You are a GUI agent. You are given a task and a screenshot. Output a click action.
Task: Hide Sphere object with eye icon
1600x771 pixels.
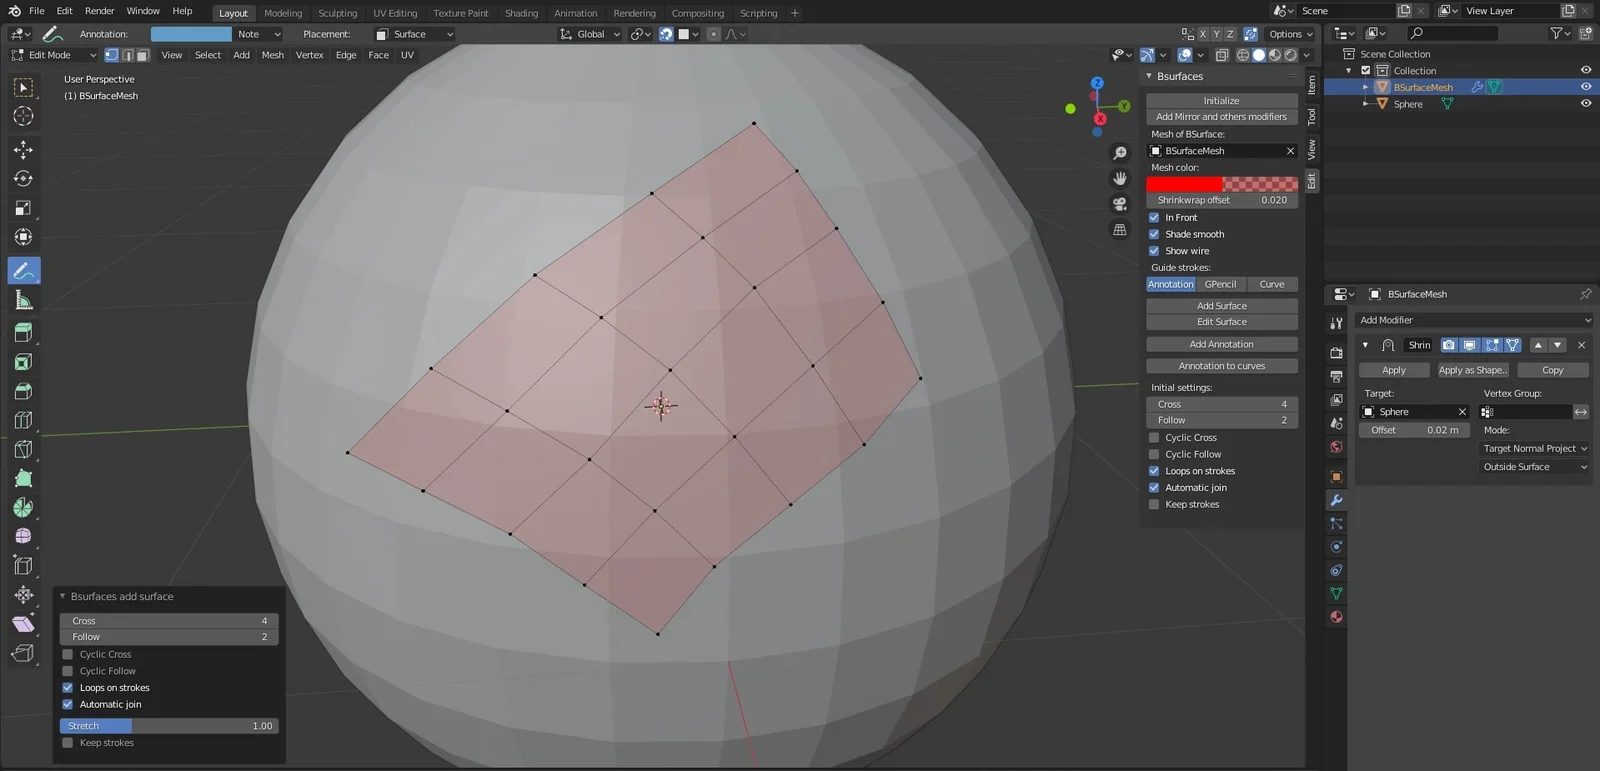(x=1585, y=104)
